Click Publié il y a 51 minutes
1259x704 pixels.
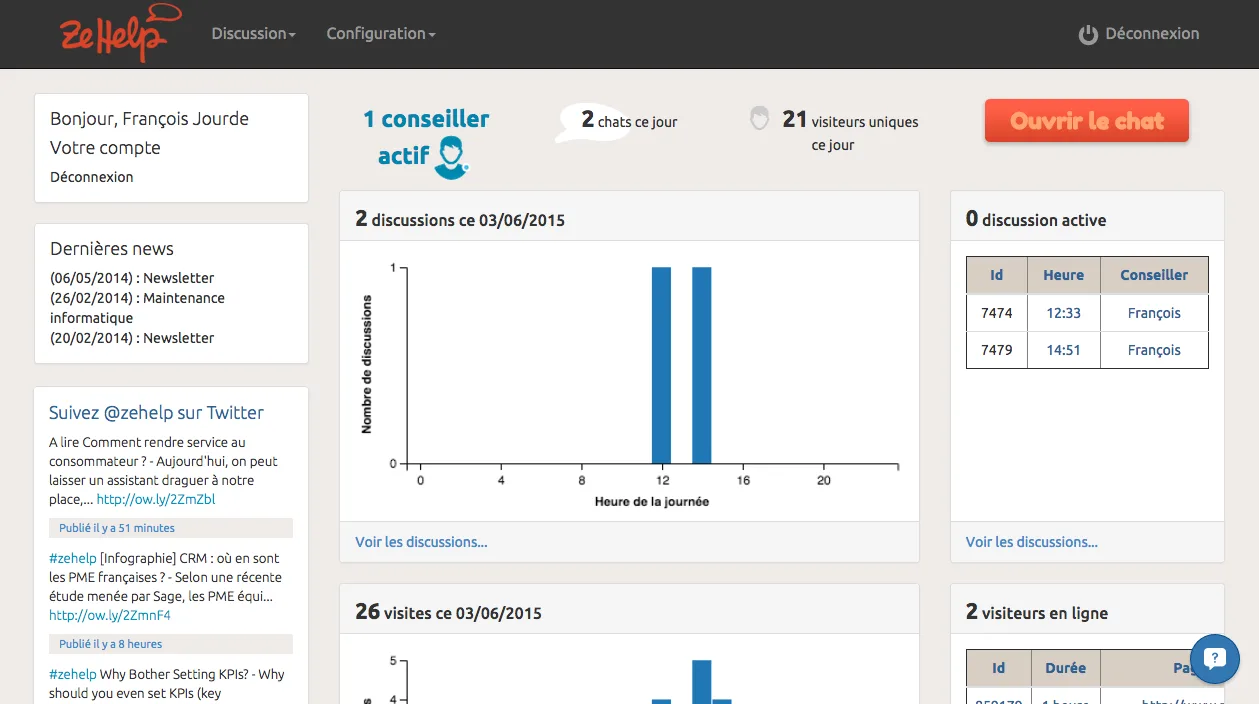117,528
